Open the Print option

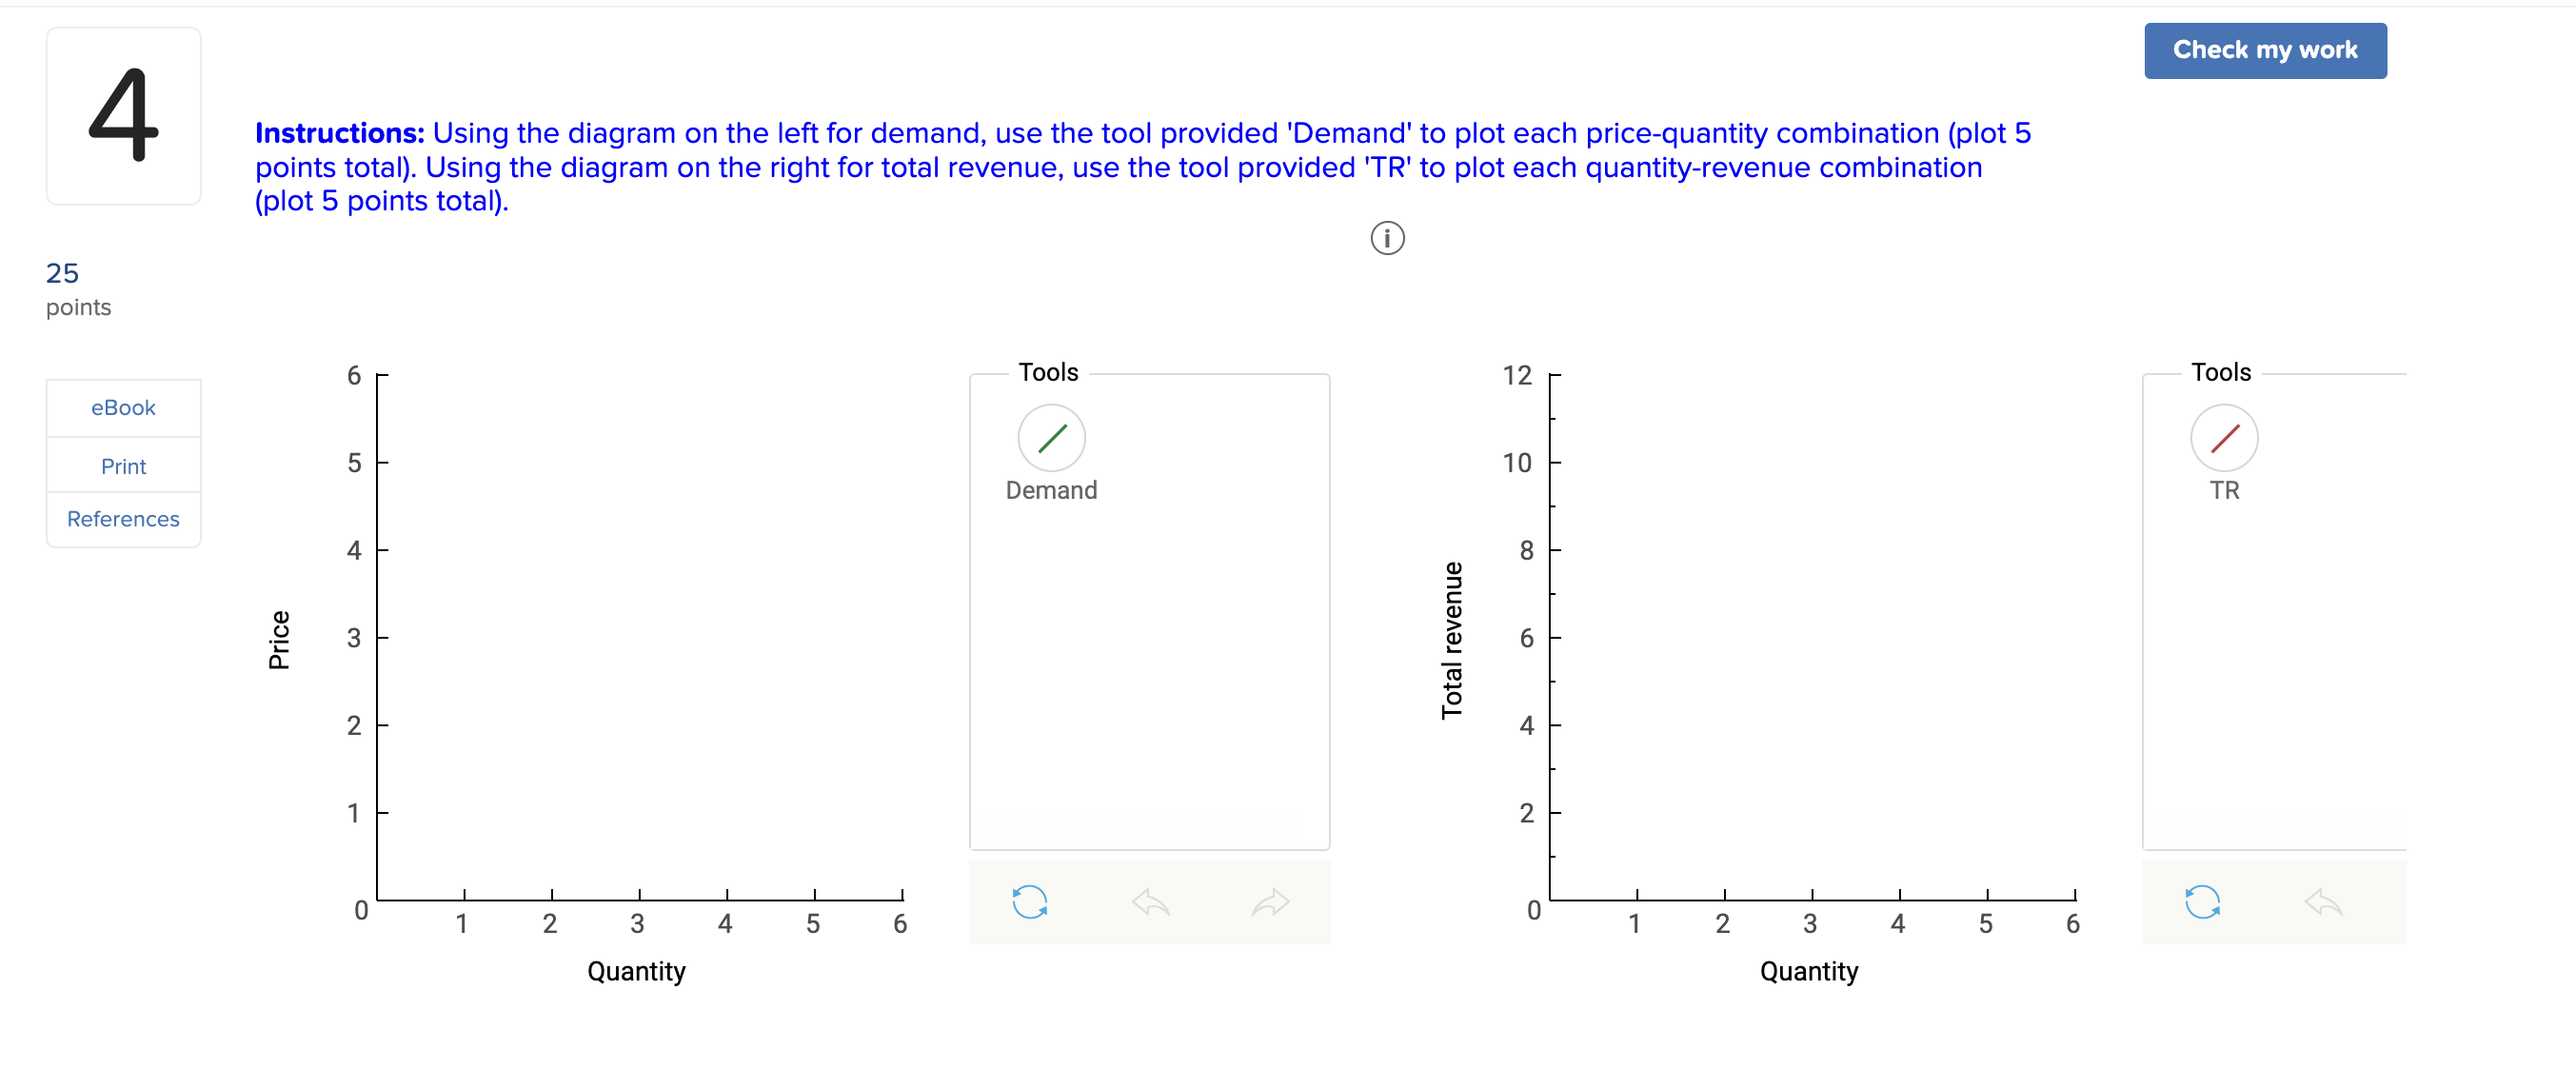pyautogui.click(x=123, y=466)
